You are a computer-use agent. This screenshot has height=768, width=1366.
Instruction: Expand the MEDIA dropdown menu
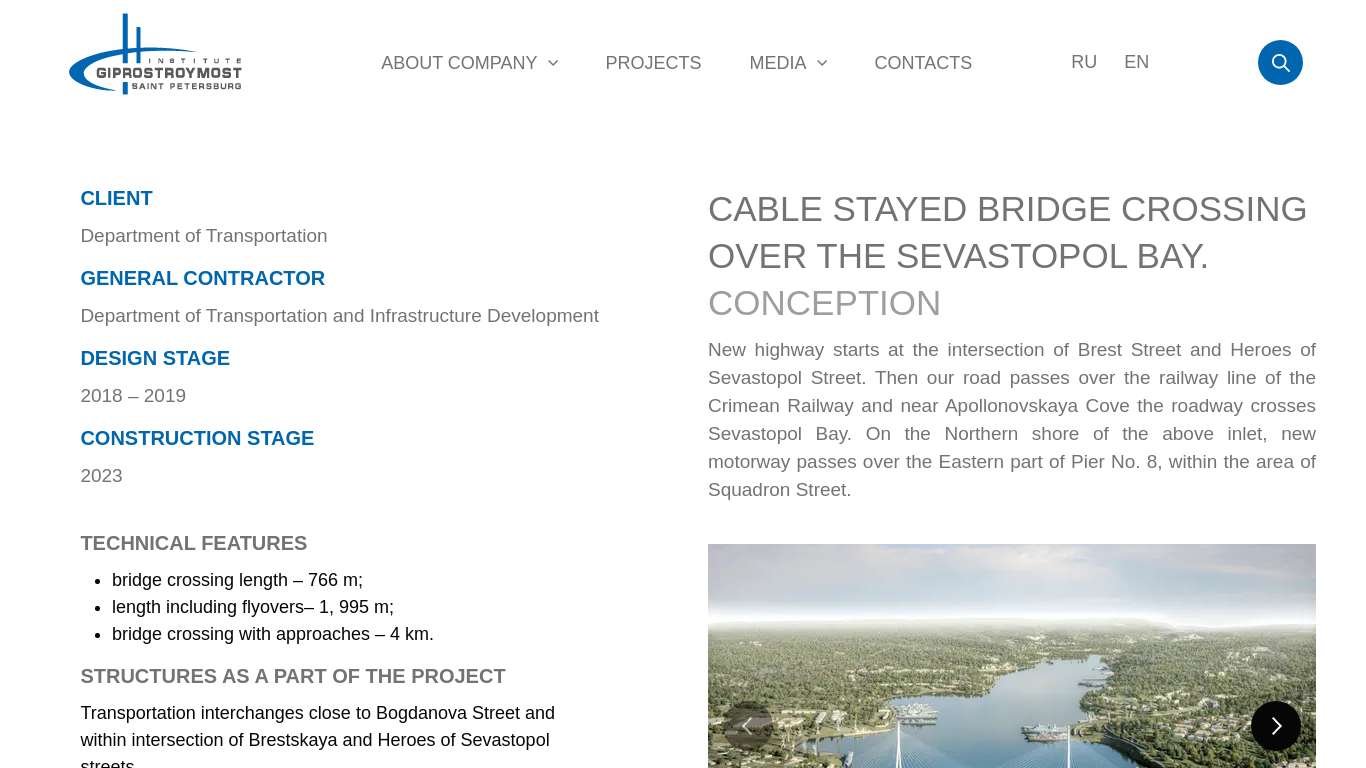(x=778, y=63)
